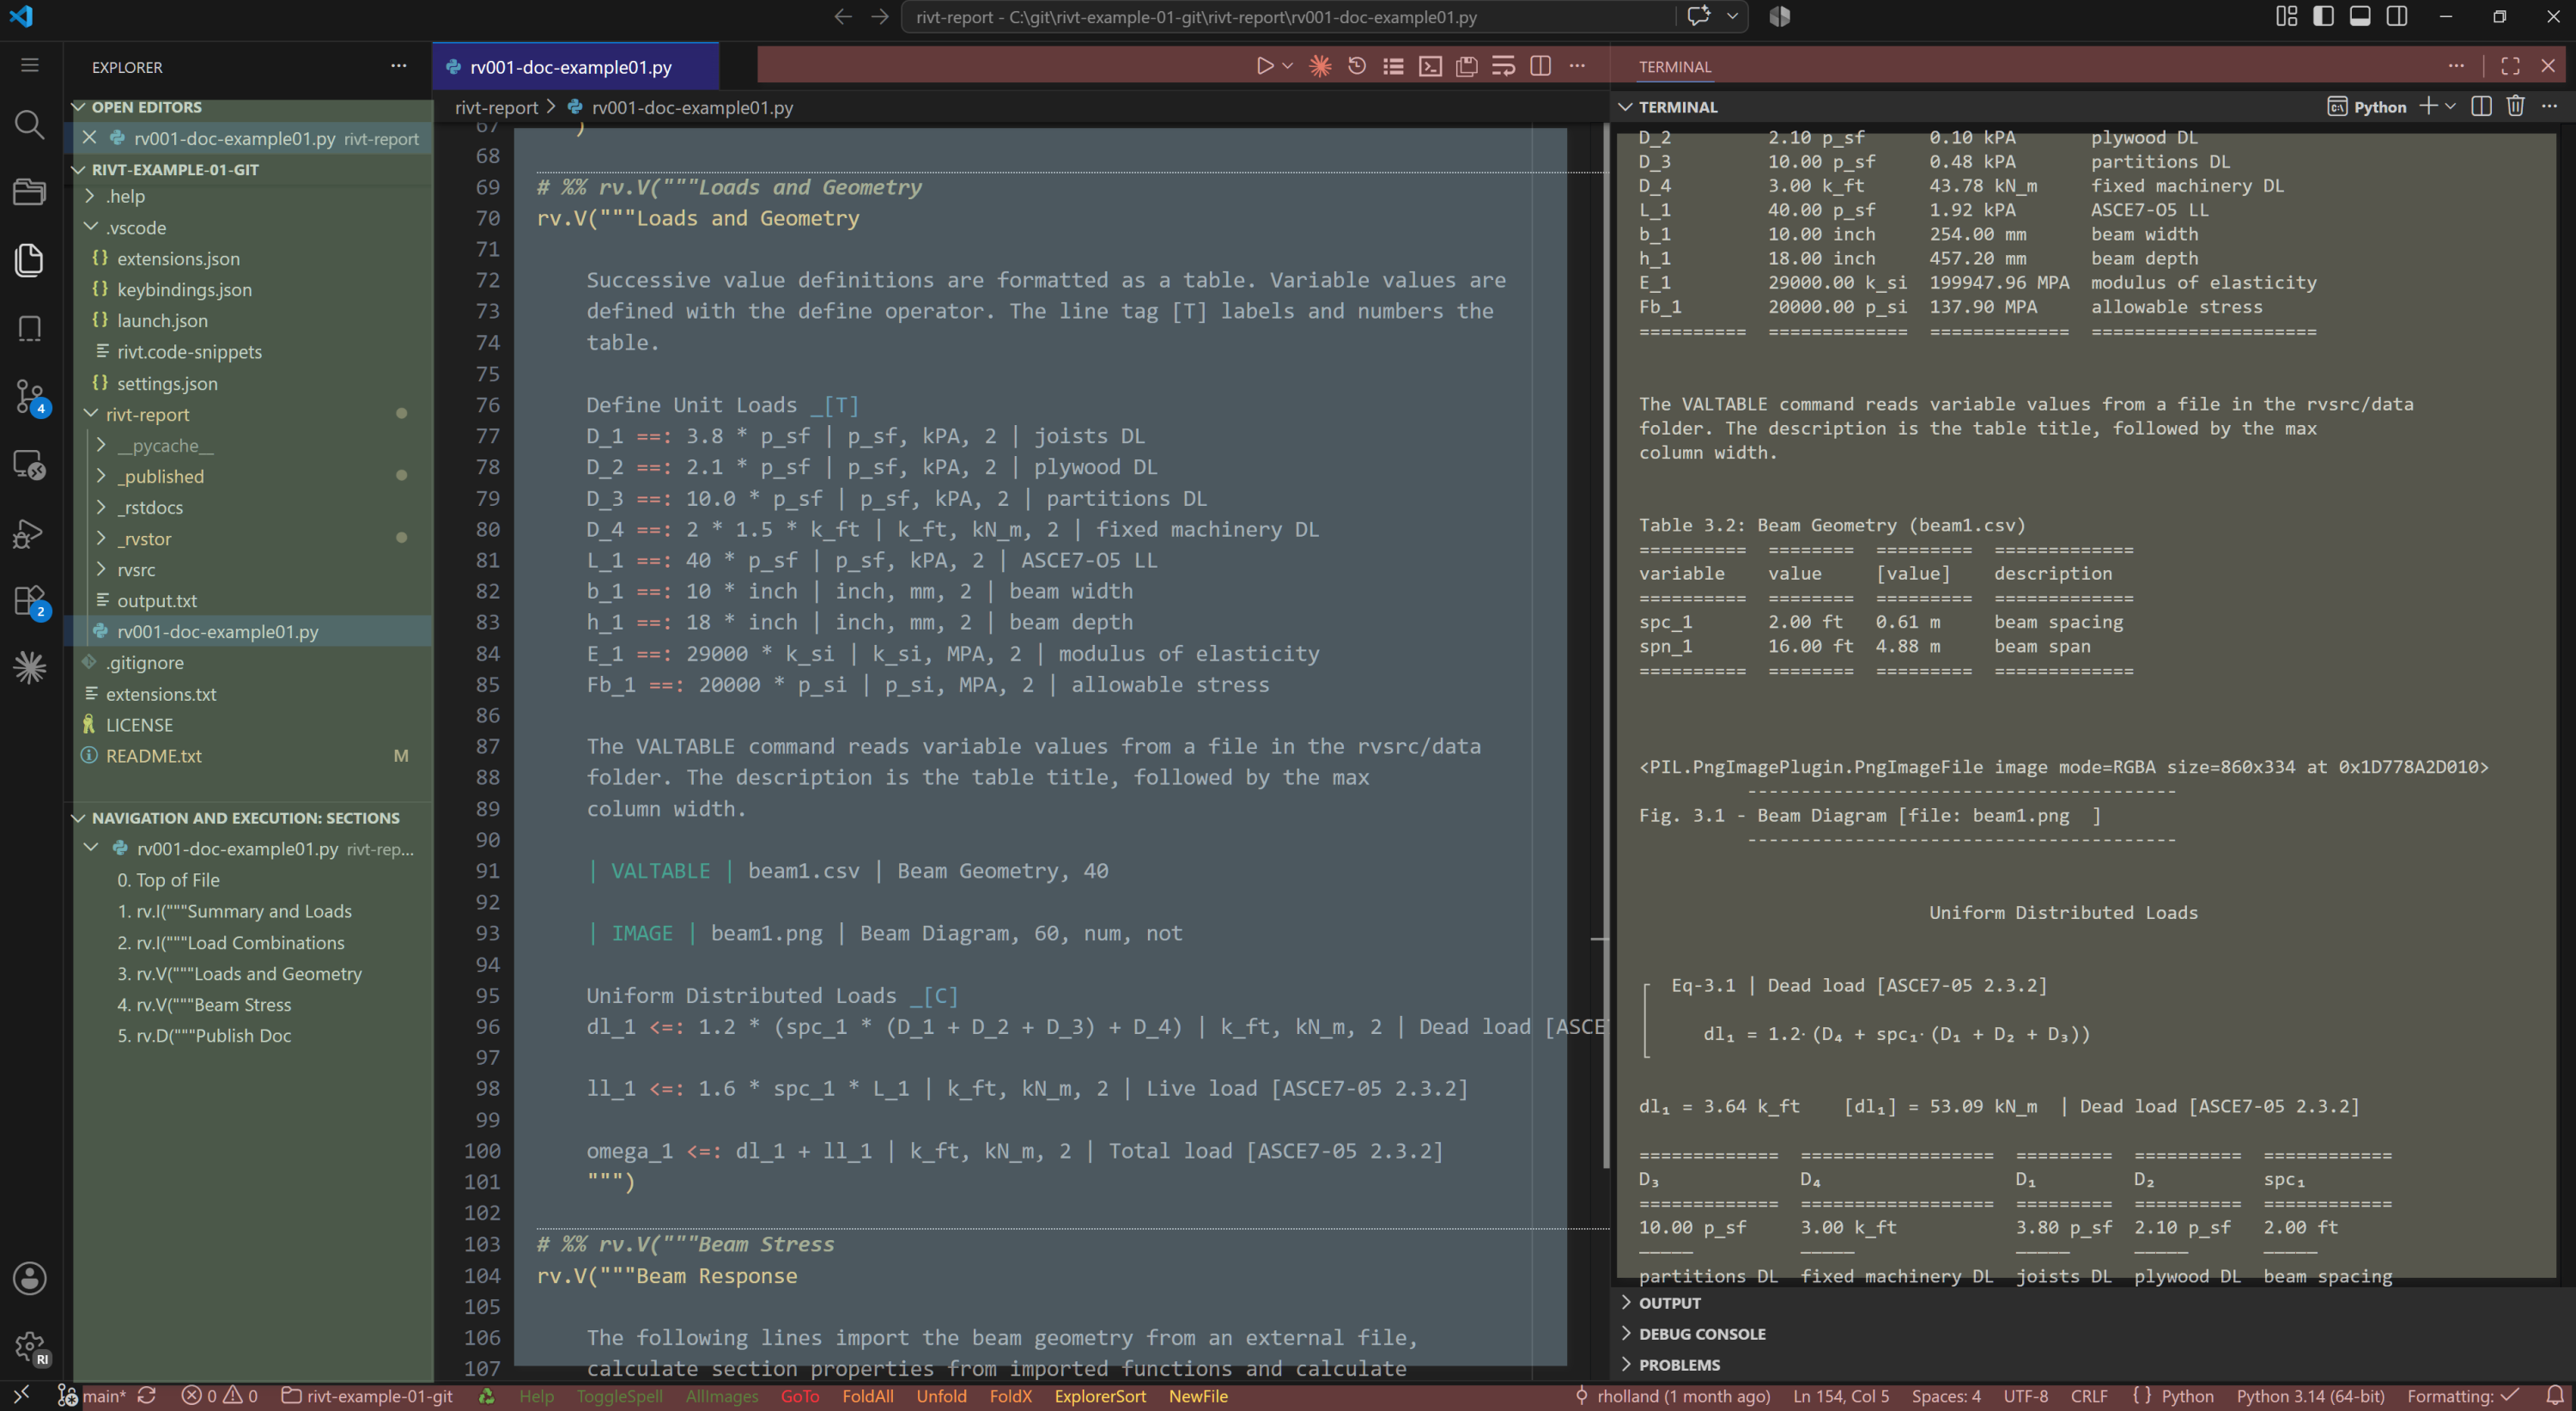Open editor More Actions ellipsis
2576x1411 pixels.
tap(1577, 66)
